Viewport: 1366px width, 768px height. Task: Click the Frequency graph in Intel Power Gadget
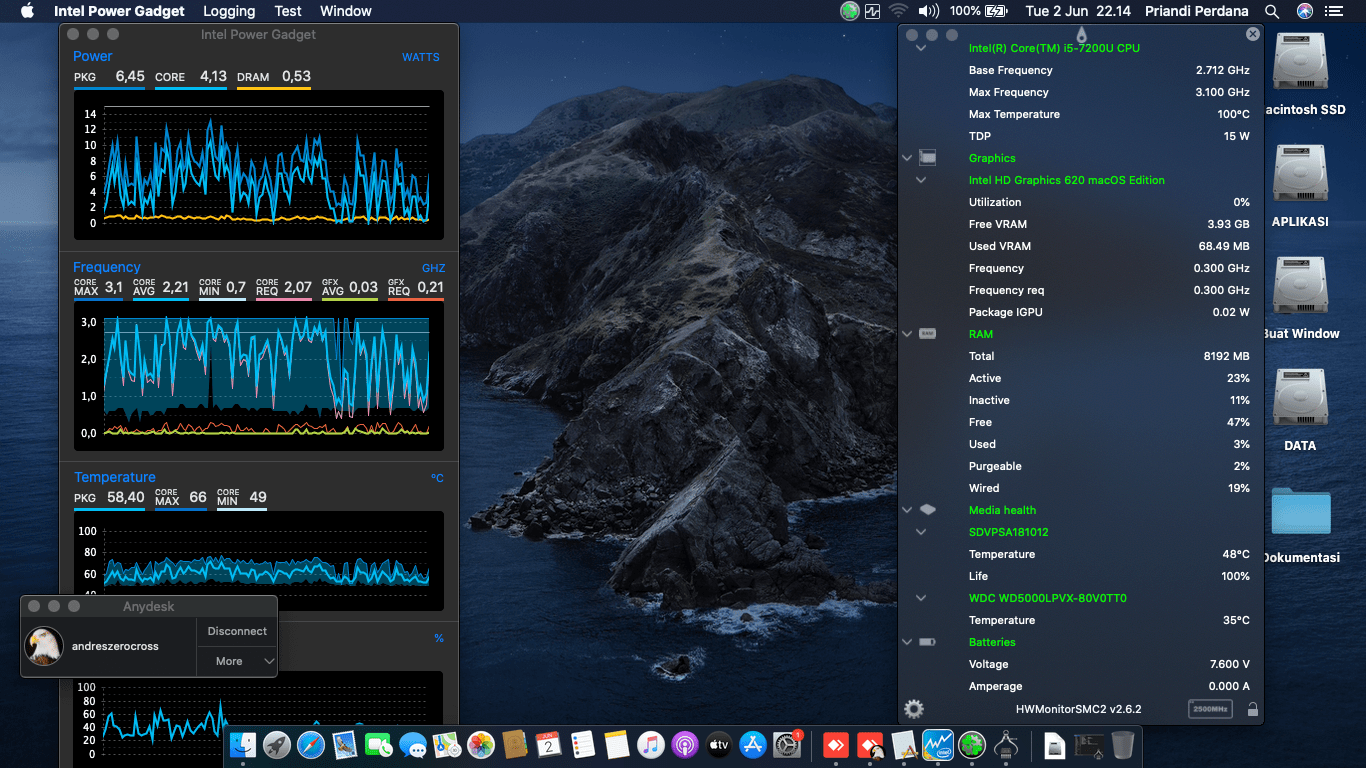[258, 376]
